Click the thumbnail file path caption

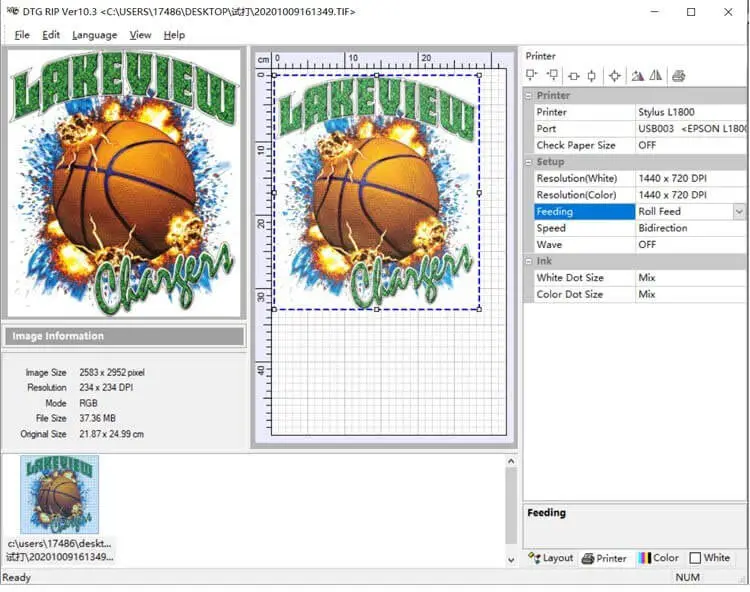coord(59,550)
